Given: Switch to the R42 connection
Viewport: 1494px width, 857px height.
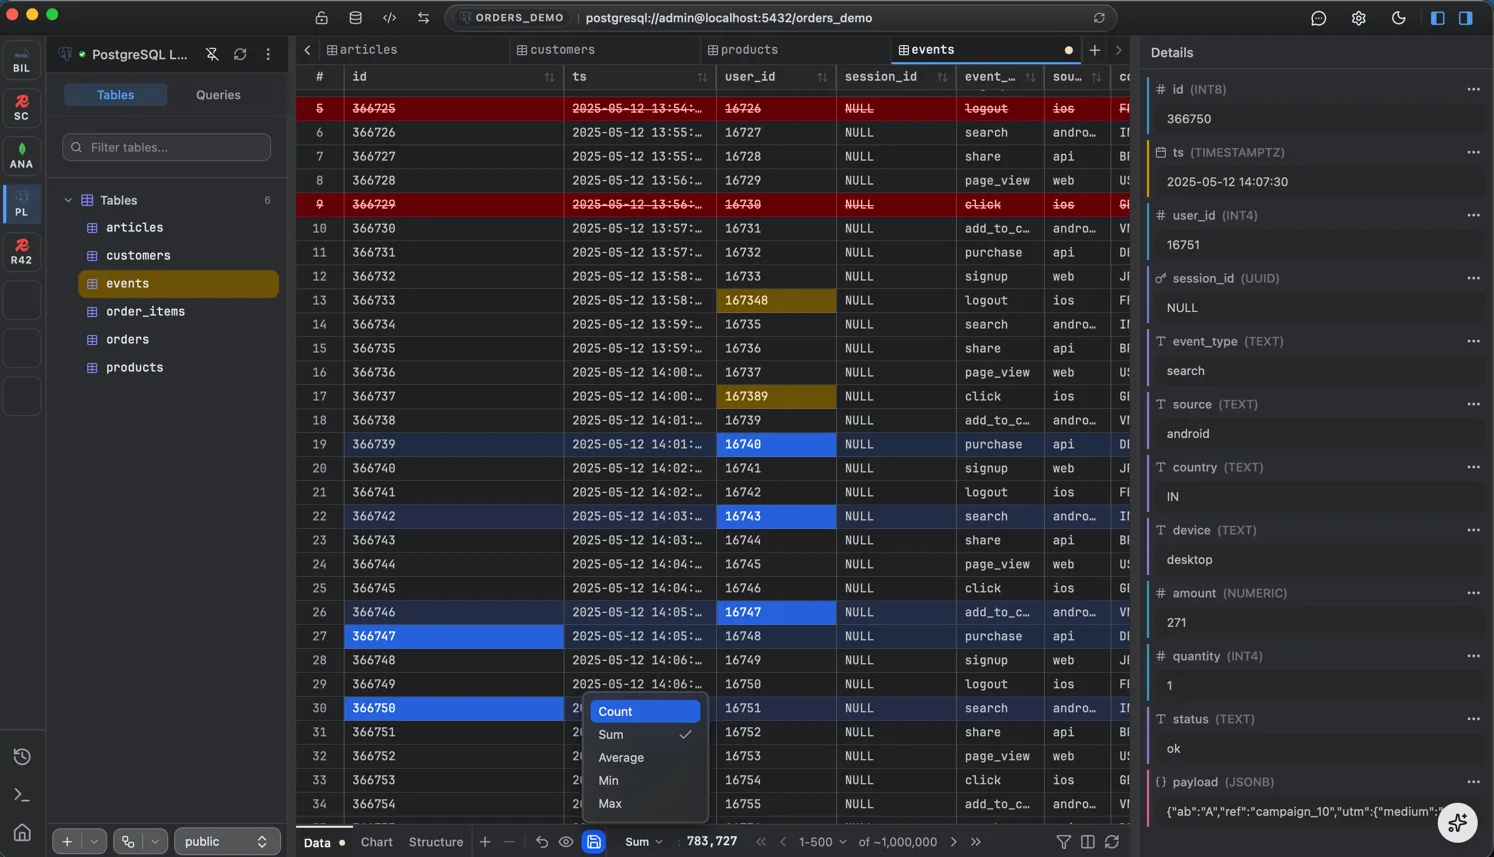Looking at the screenshot, I should point(22,252).
